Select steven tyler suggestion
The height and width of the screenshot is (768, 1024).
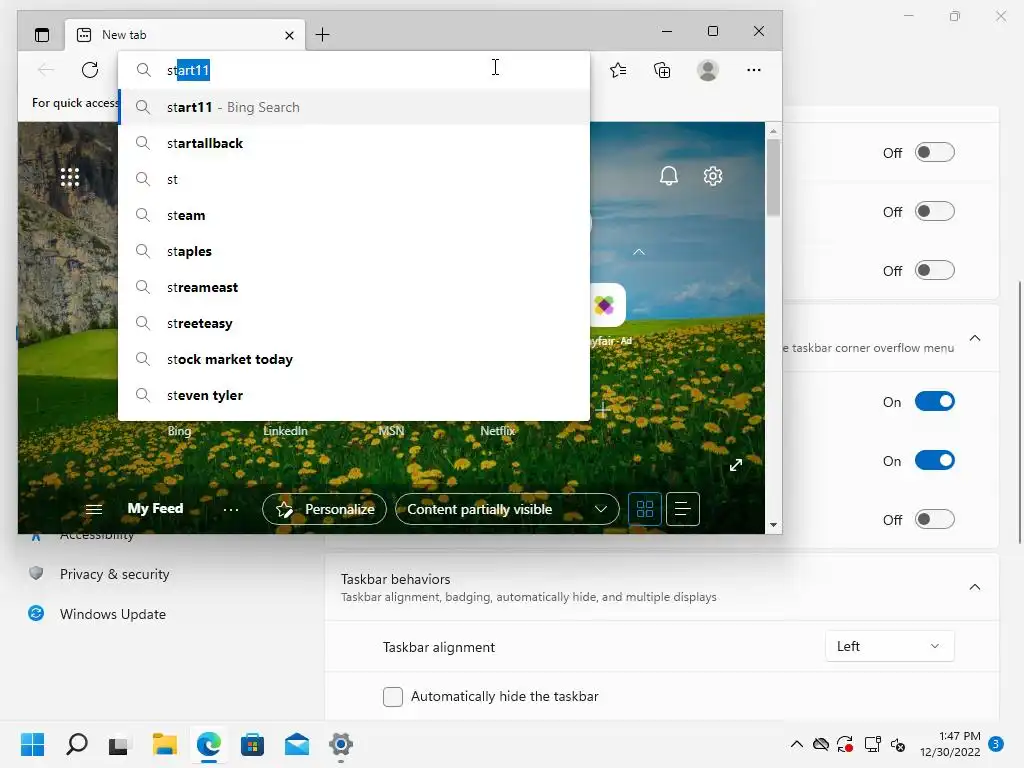coord(354,394)
